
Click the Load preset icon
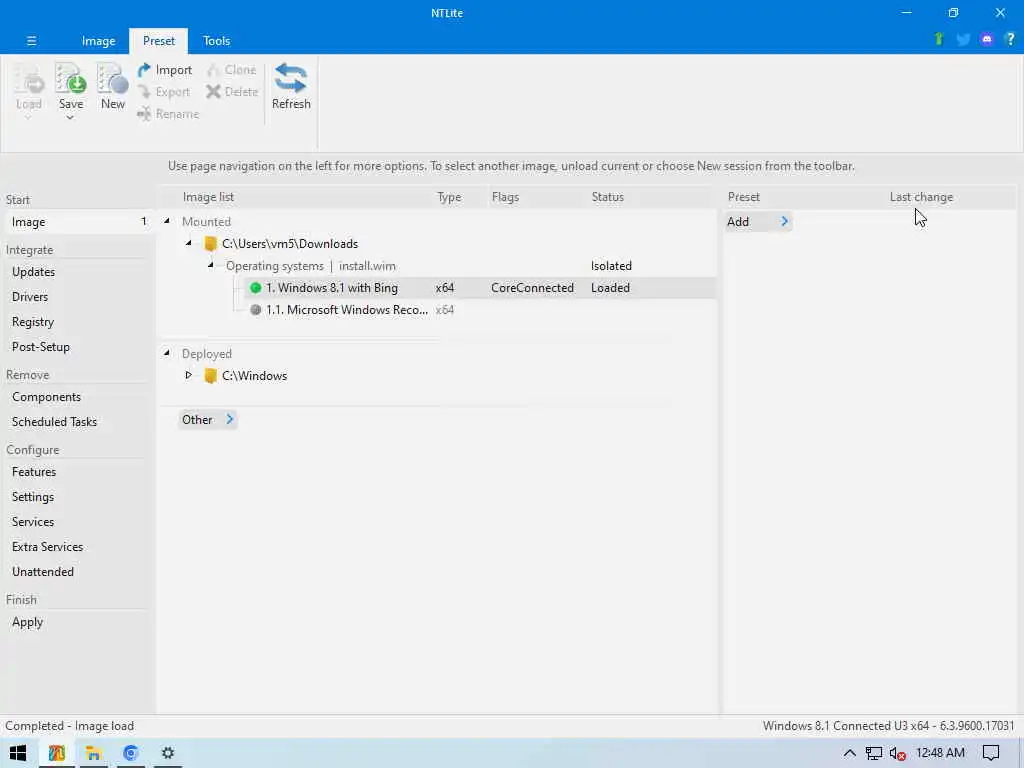click(x=29, y=80)
